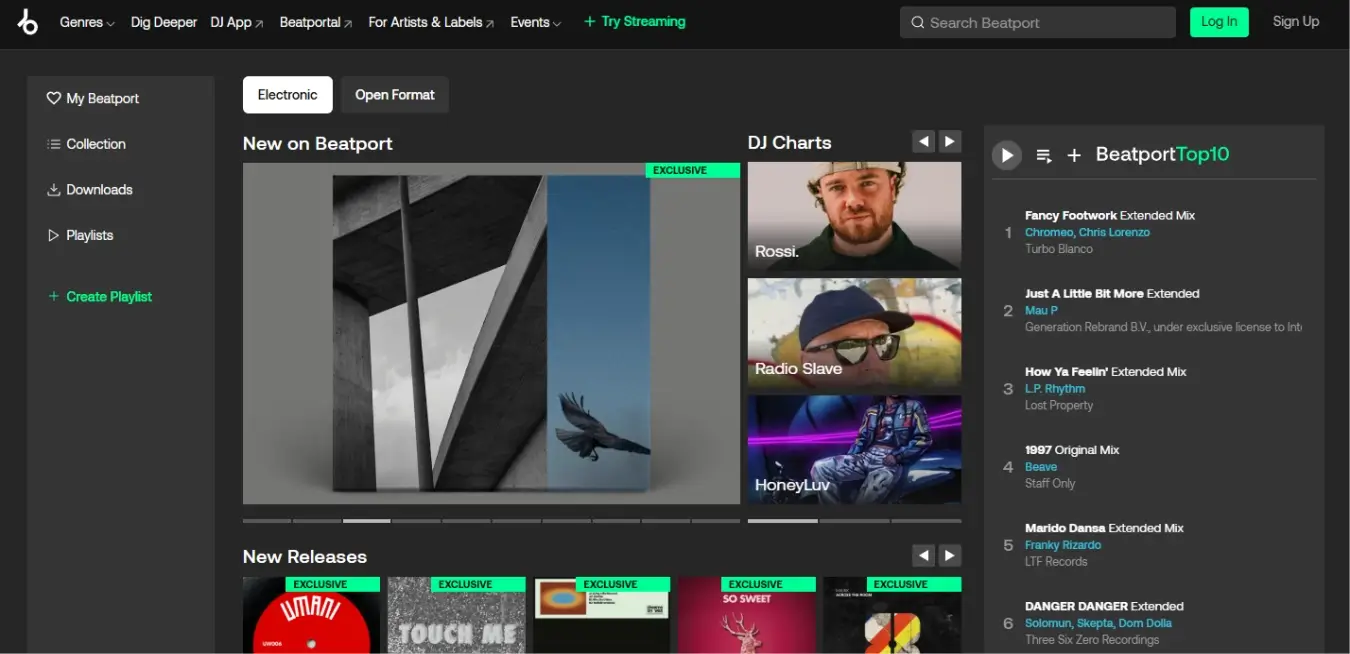Open label LTF Records
The height and width of the screenshot is (654, 1350).
pos(1056,561)
